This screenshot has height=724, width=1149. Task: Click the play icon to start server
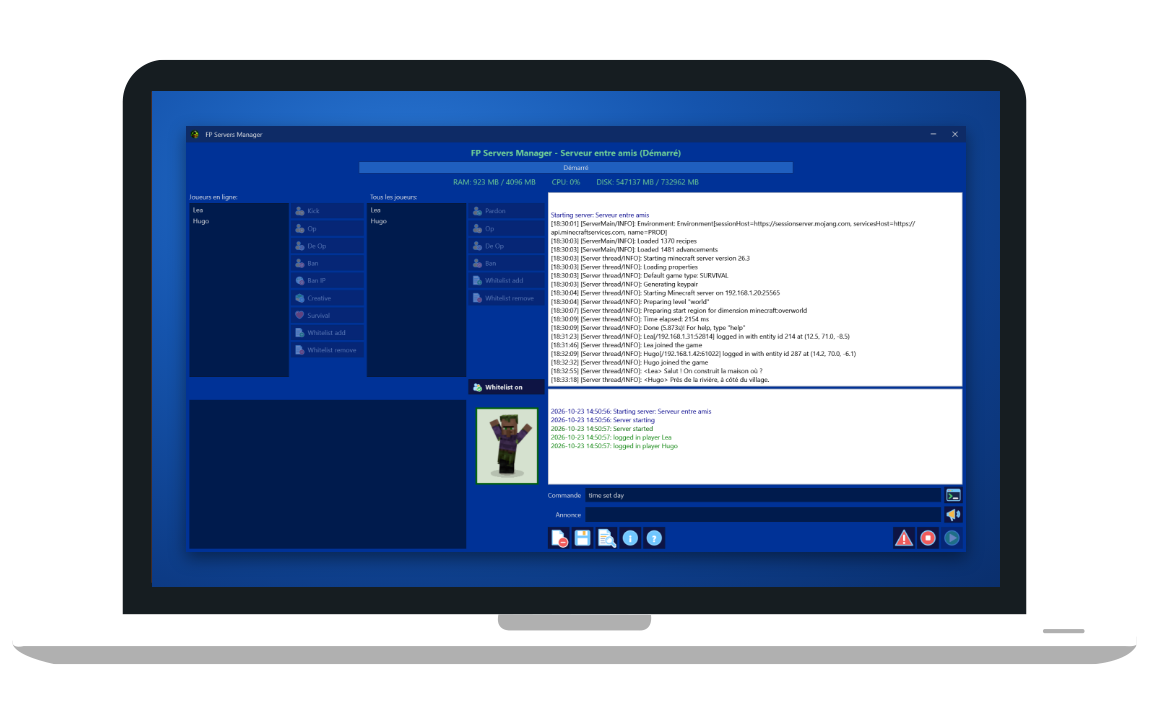952,539
